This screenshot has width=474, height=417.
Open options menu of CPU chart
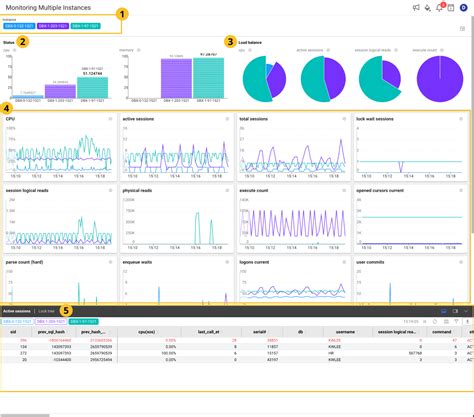110,119
